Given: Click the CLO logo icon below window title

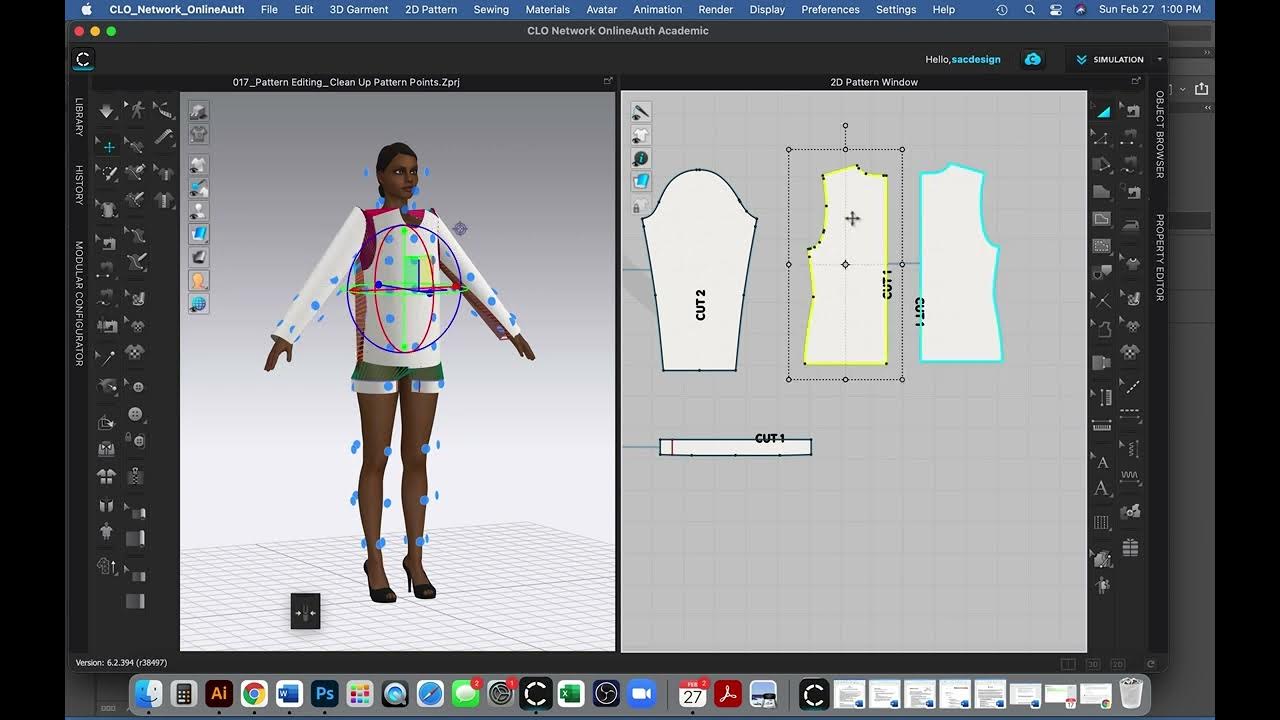Looking at the screenshot, I should click(x=83, y=59).
